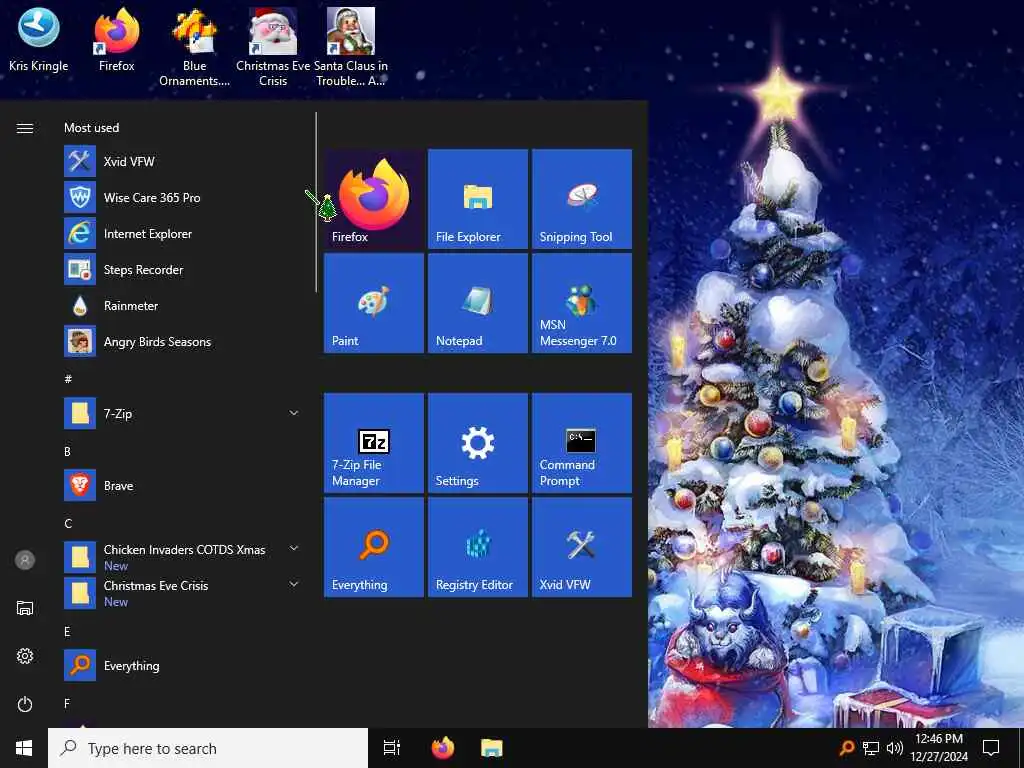Launch Xvid VFW from Most used list
Screen dimensions: 1024x768
(x=182, y=161)
